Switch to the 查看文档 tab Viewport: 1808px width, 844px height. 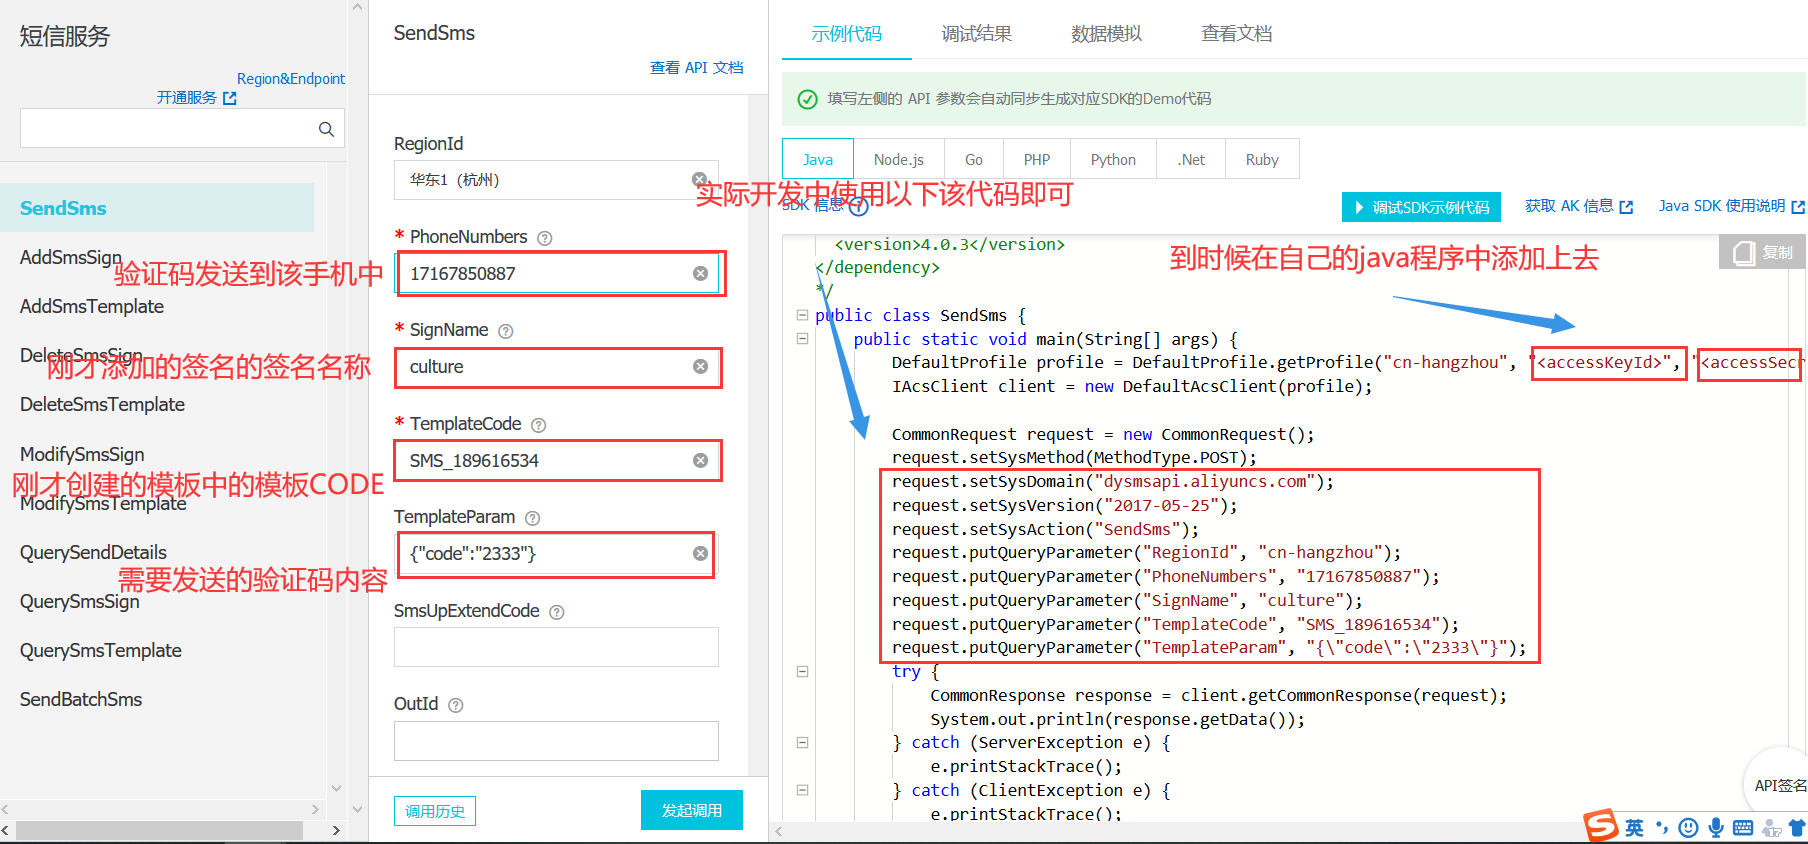[1237, 34]
